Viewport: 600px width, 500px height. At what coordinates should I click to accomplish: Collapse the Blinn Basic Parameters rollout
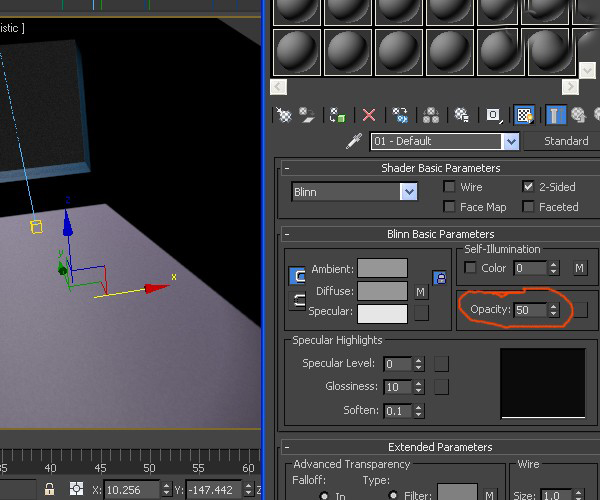point(287,234)
